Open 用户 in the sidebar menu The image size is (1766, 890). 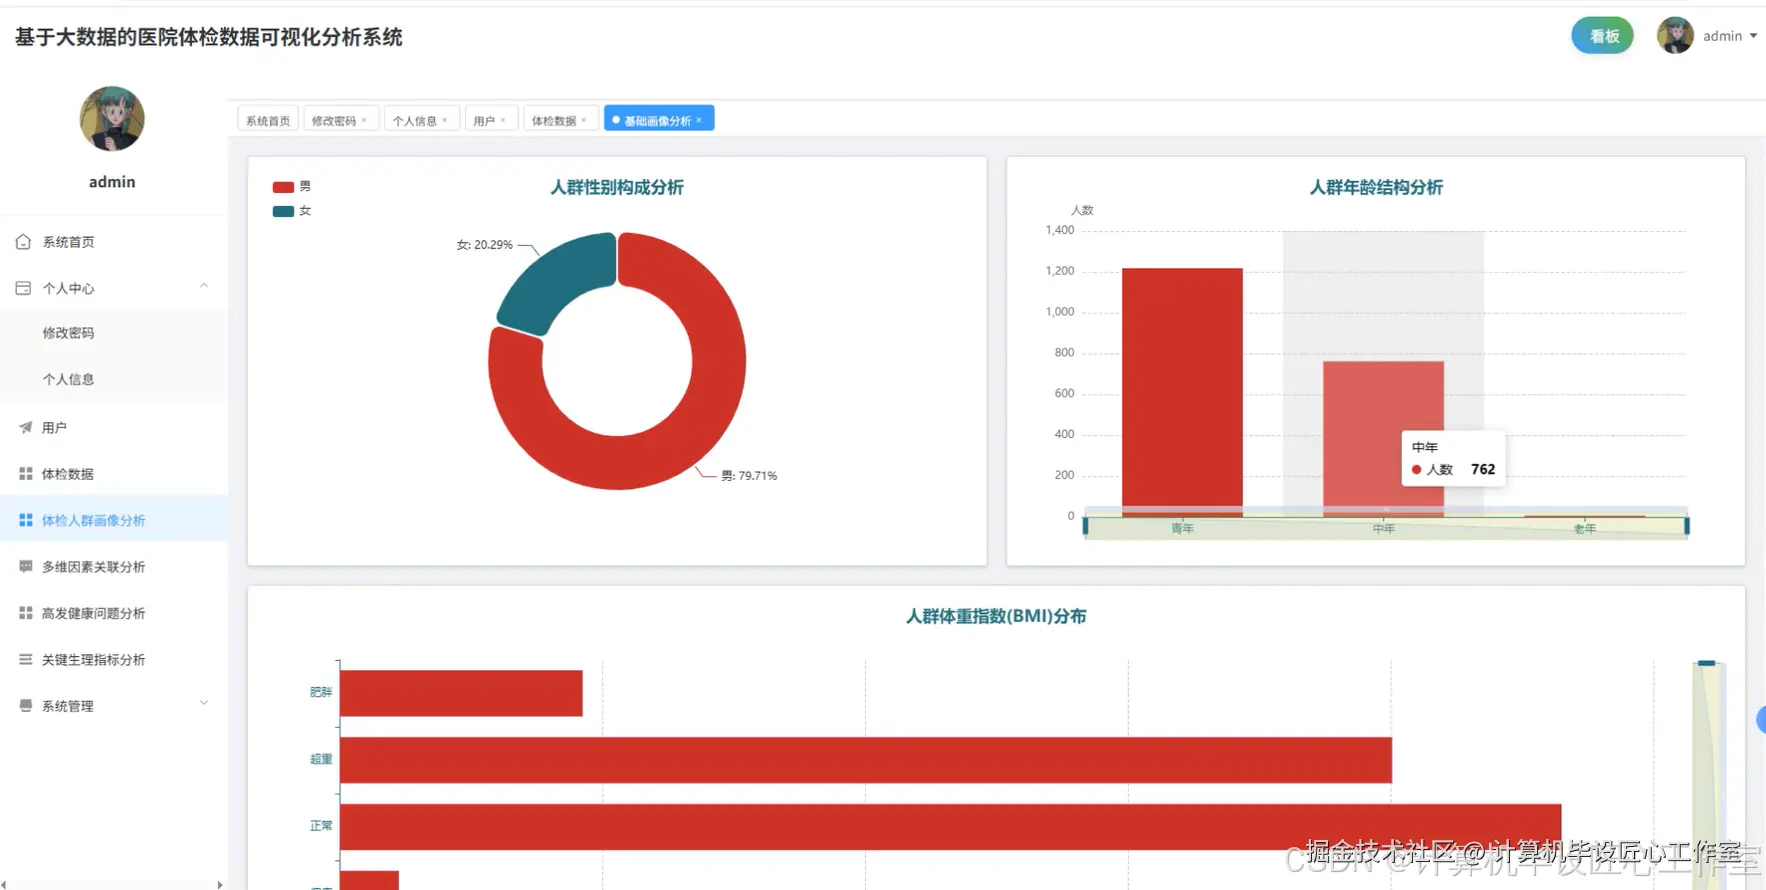114,427
